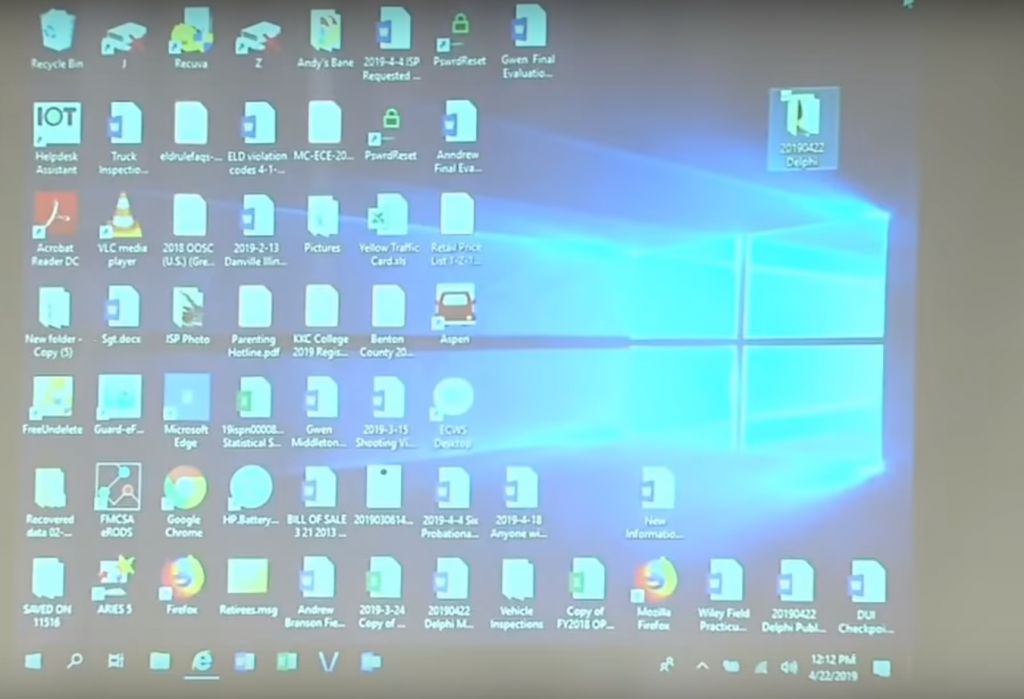The image size is (1024, 699).
Task: Launch Google Chrome from desktop
Action: click(x=184, y=490)
